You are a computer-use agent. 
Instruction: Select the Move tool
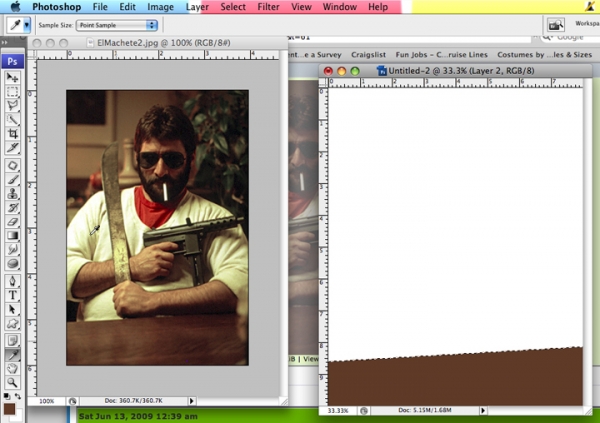pyautogui.click(x=12, y=77)
